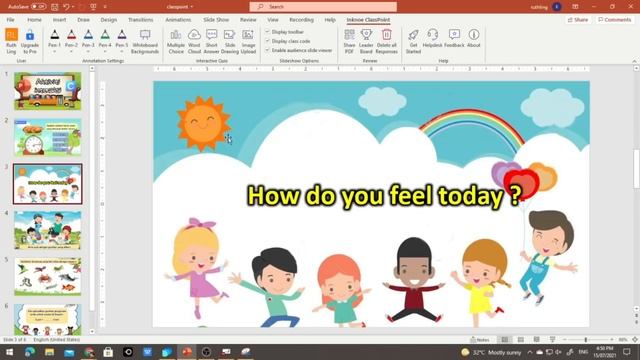This screenshot has width=640, height=360.
Task: Switch to the Home tab
Action: [x=34, y=20]
